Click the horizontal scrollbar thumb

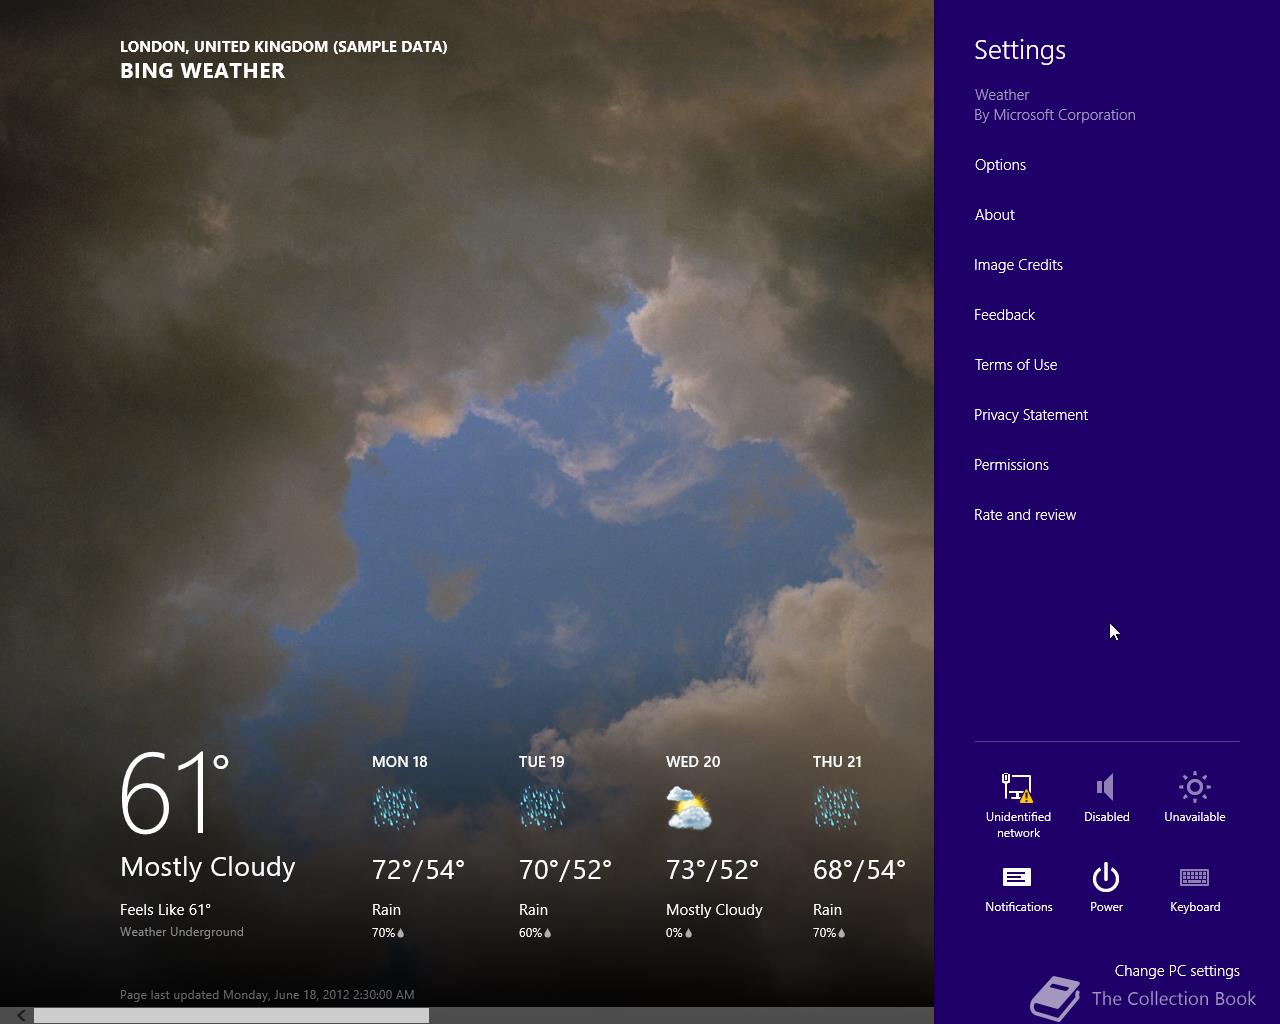[x=232, y=1015]
